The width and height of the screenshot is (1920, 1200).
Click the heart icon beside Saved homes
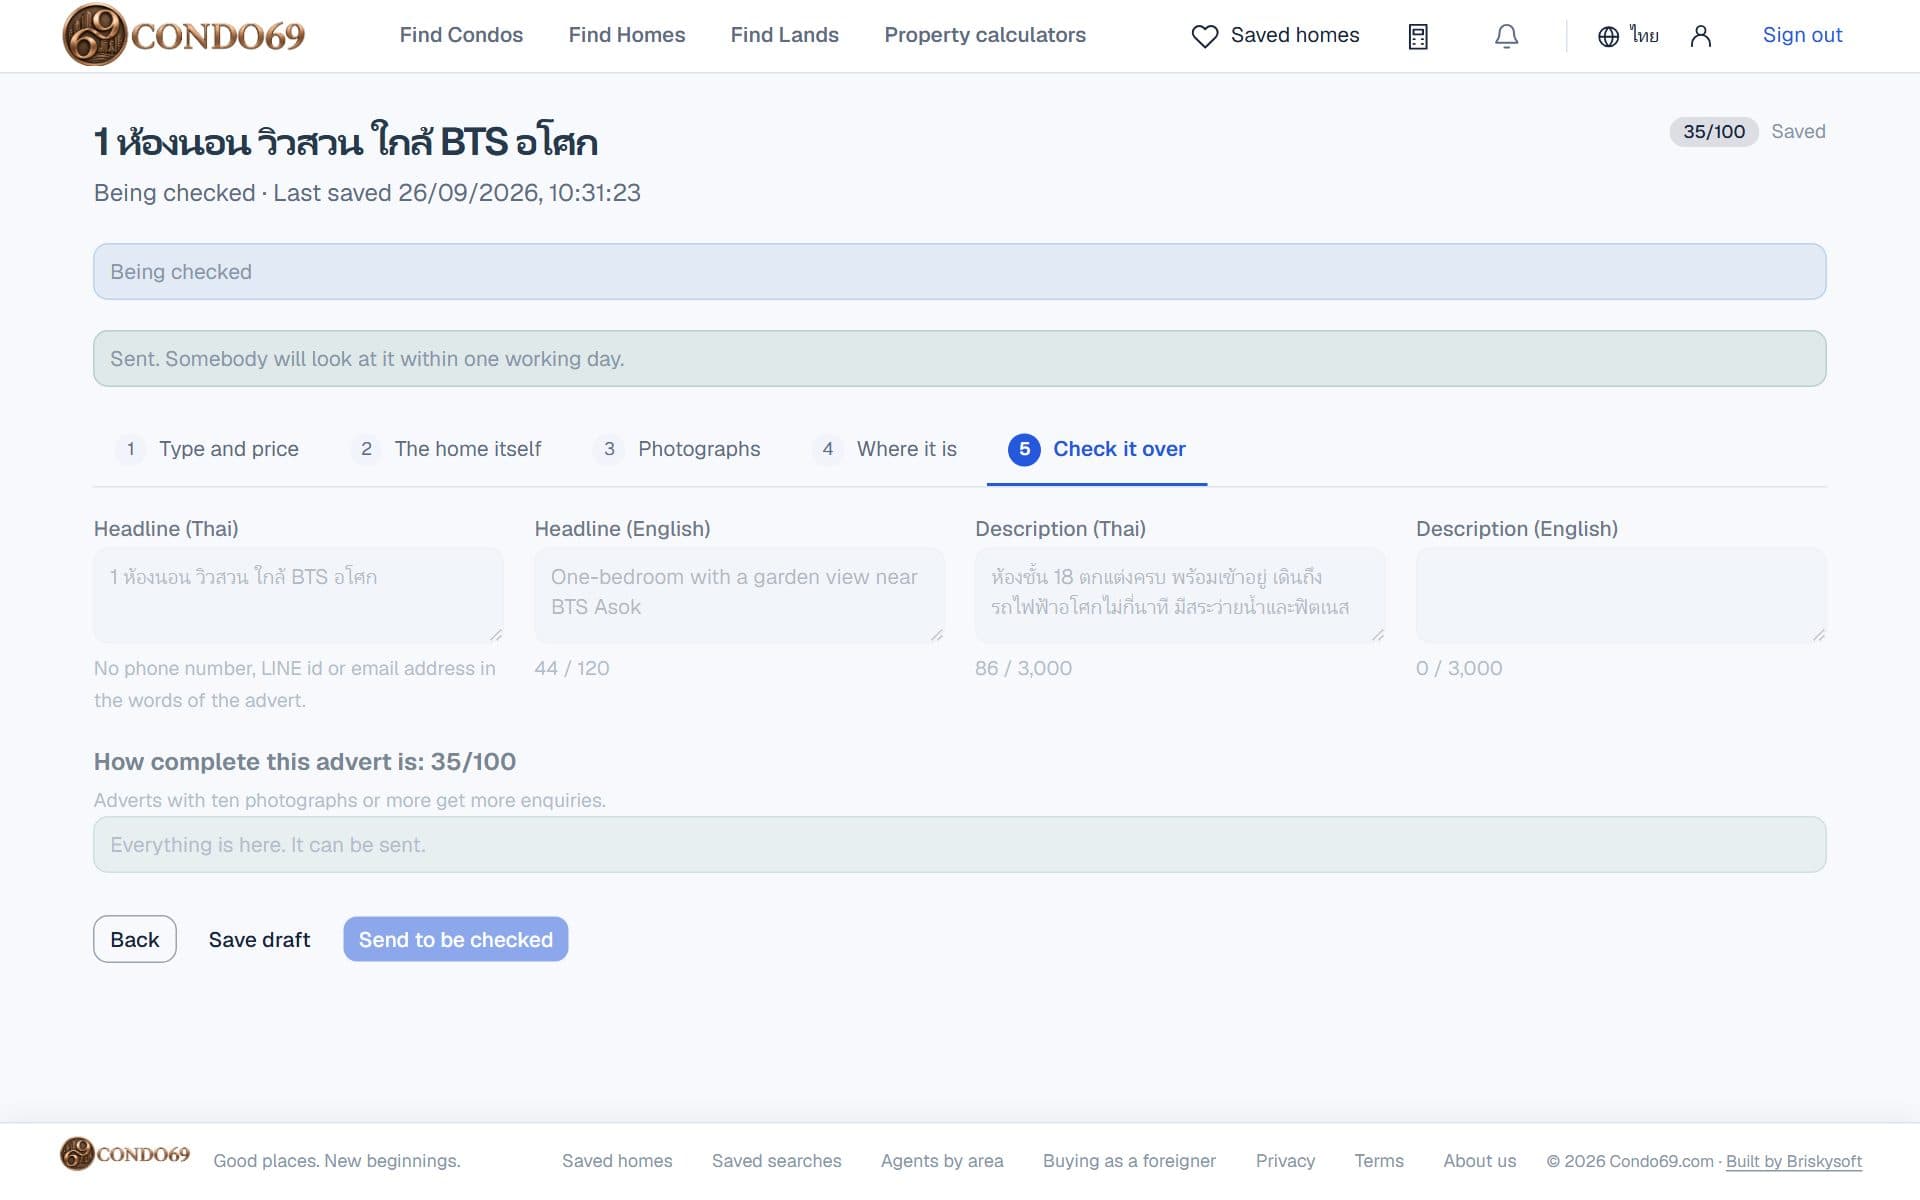tap(1205, 36)
